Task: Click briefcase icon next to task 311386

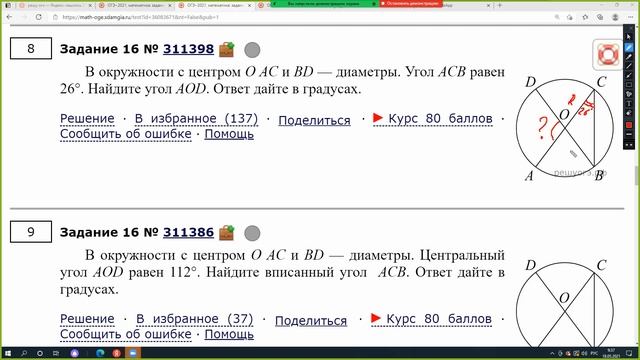Action: [227, 233]
